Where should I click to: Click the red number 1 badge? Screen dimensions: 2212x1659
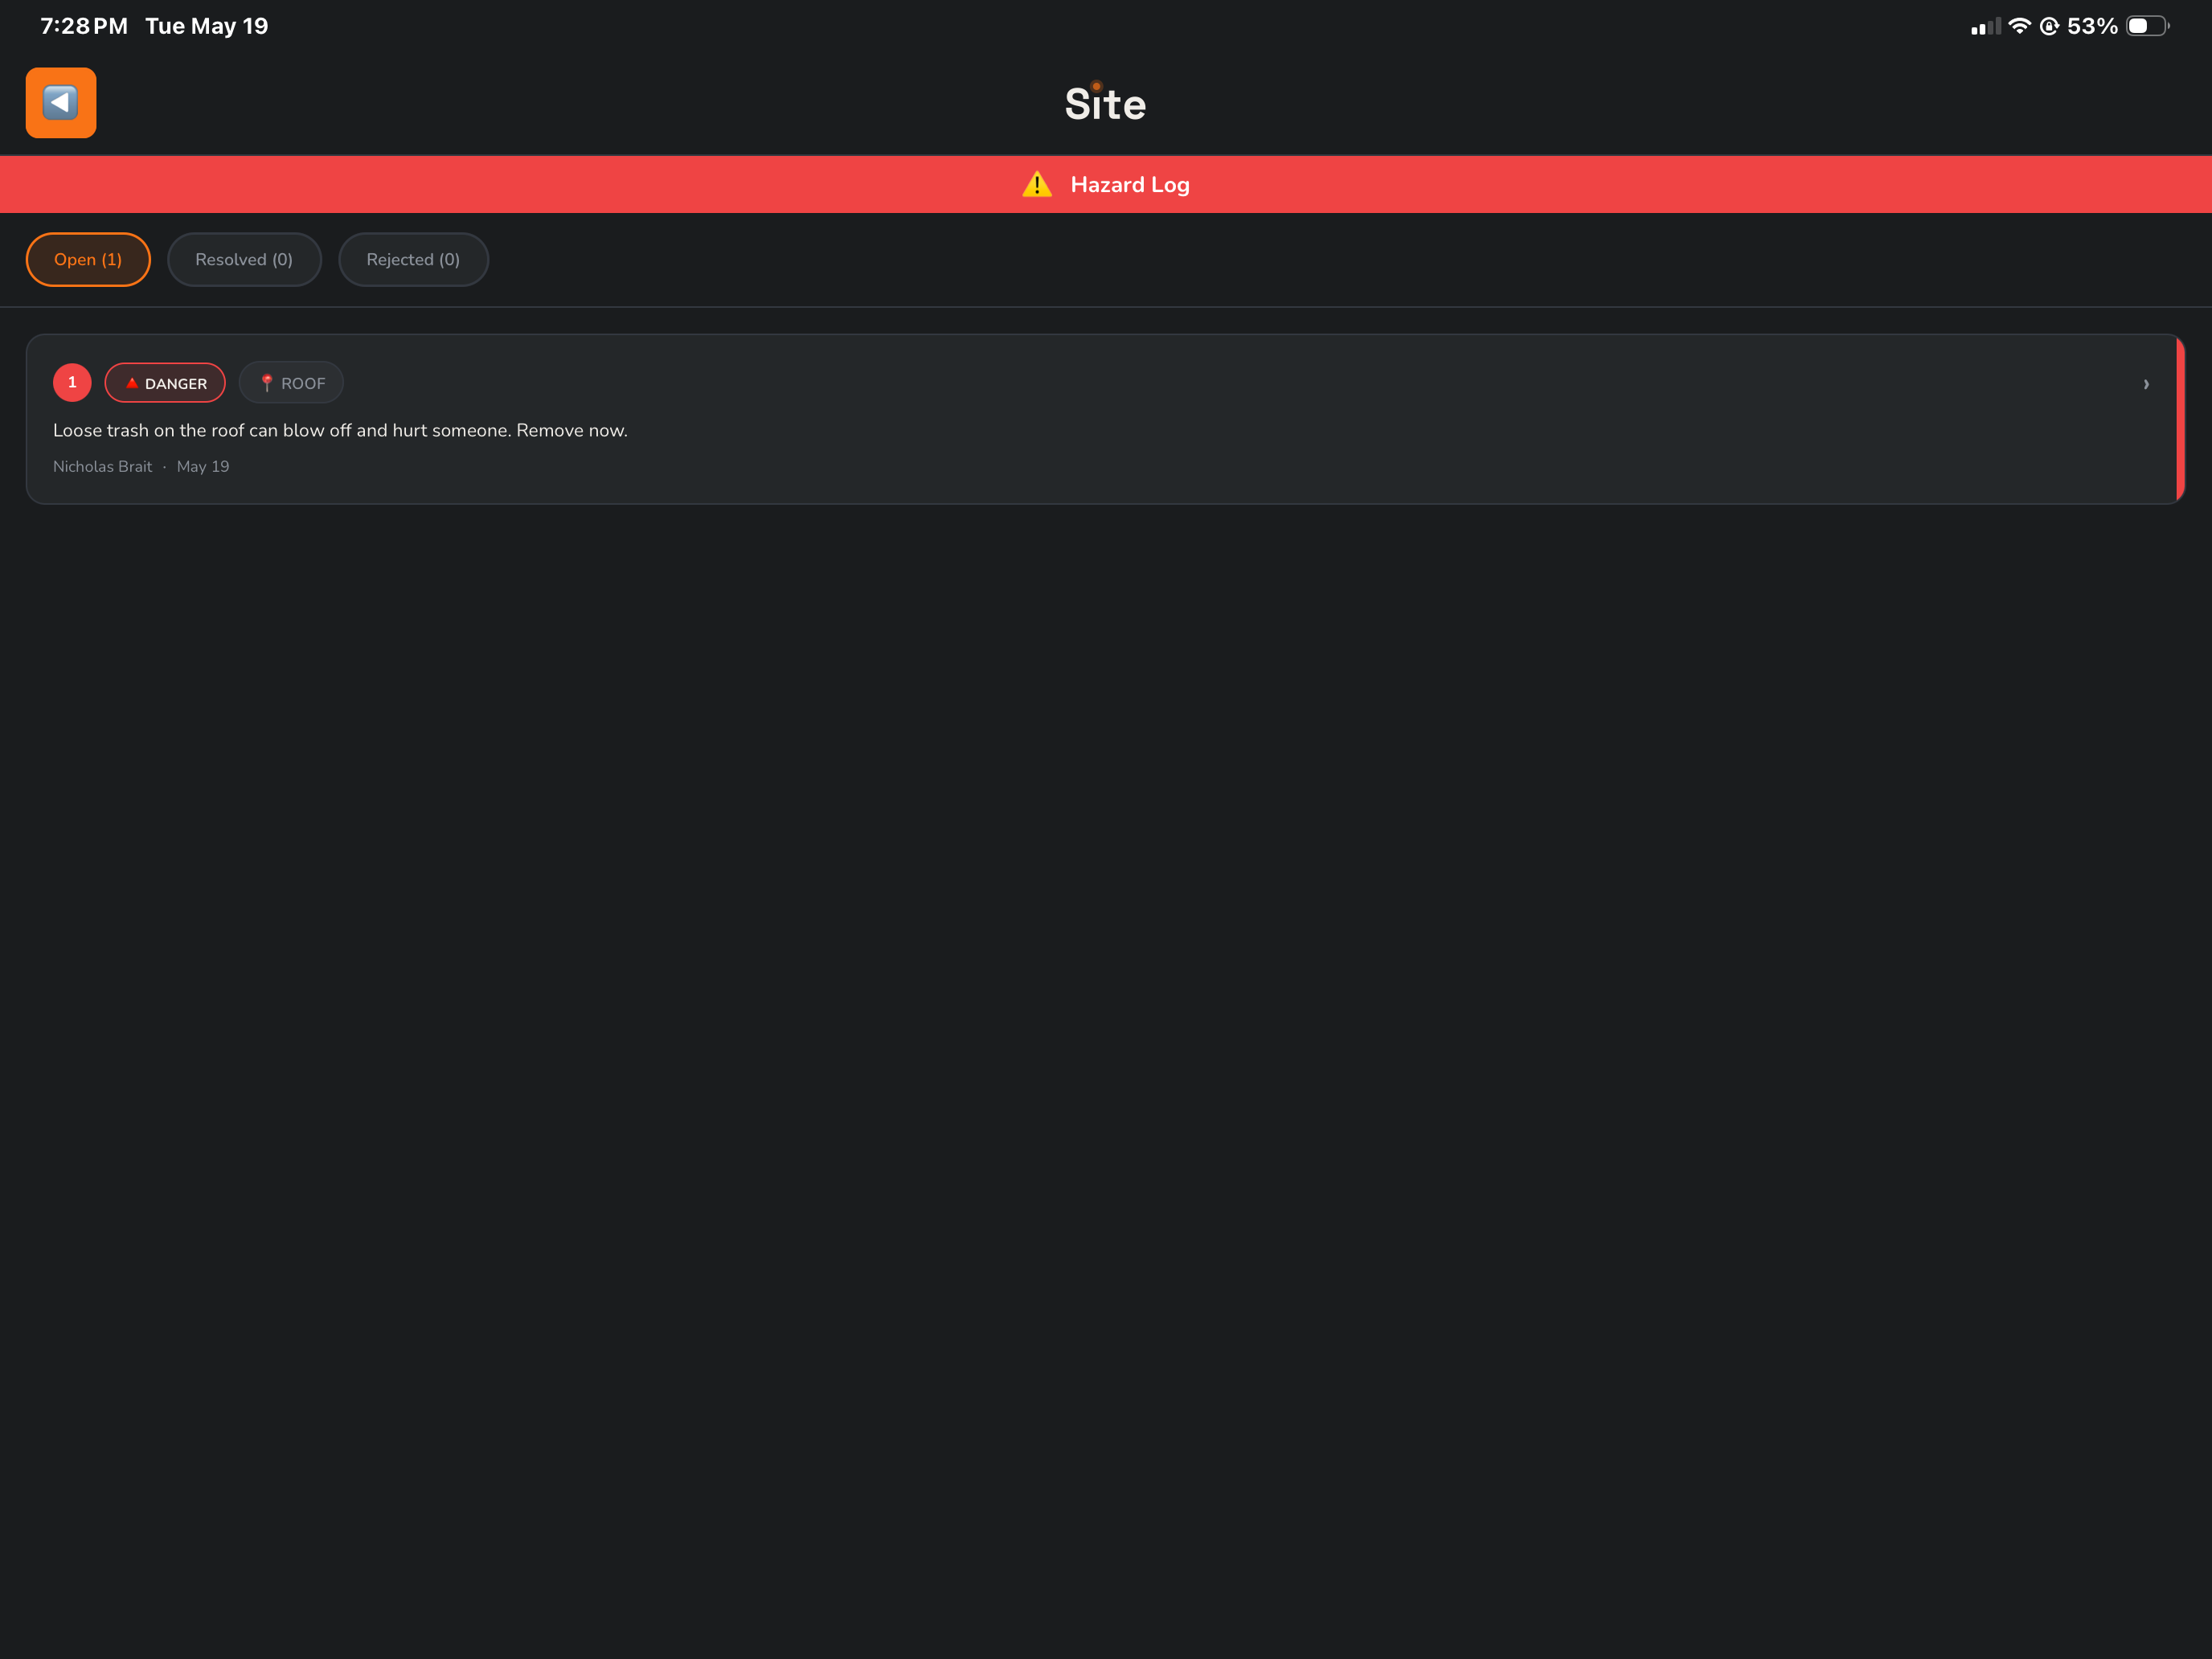click(x=72, y=383)
